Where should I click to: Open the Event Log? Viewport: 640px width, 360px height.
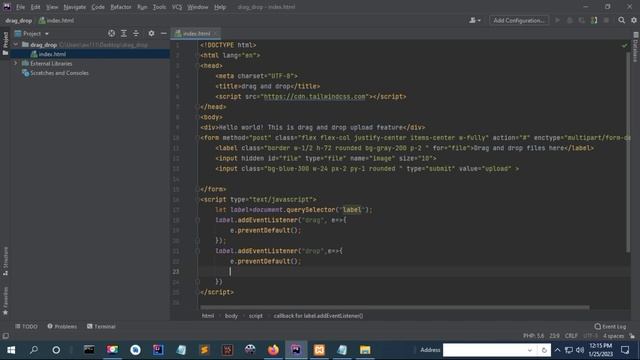[x=610, y=327]
